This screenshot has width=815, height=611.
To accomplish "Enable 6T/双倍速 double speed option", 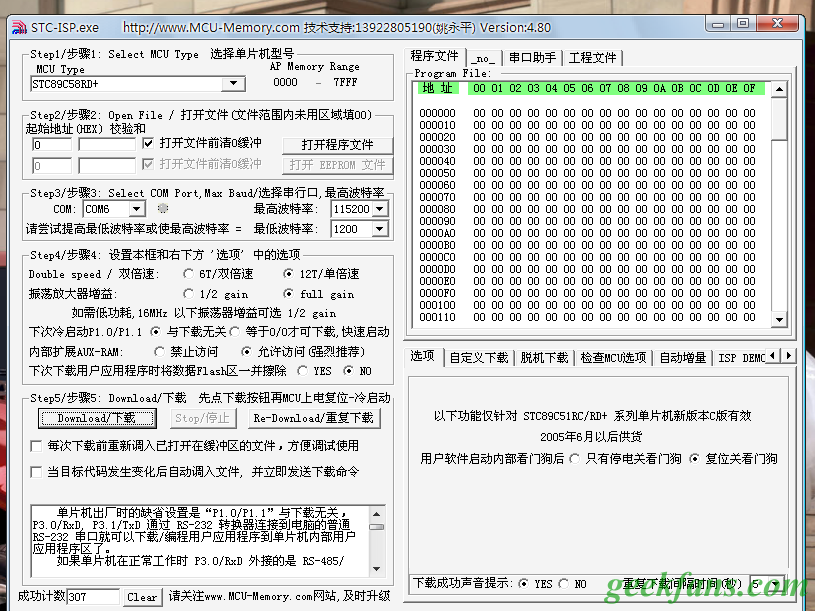I will (189, 274).
